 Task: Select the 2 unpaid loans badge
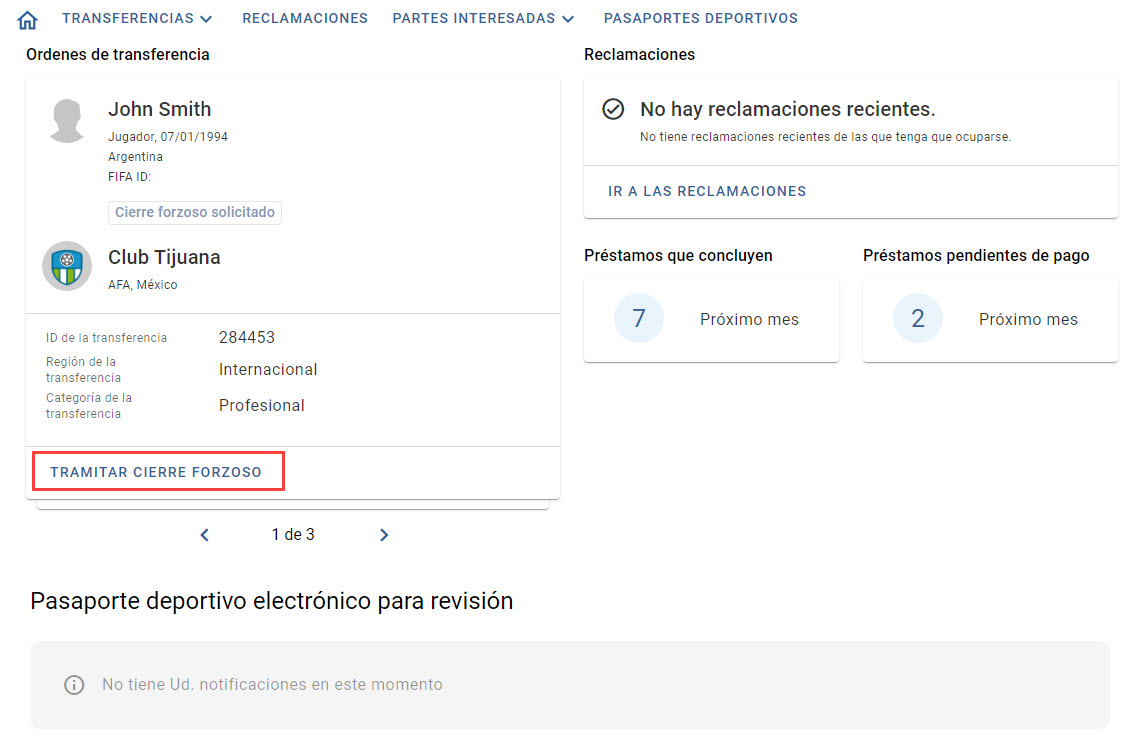tap(918, 318)
